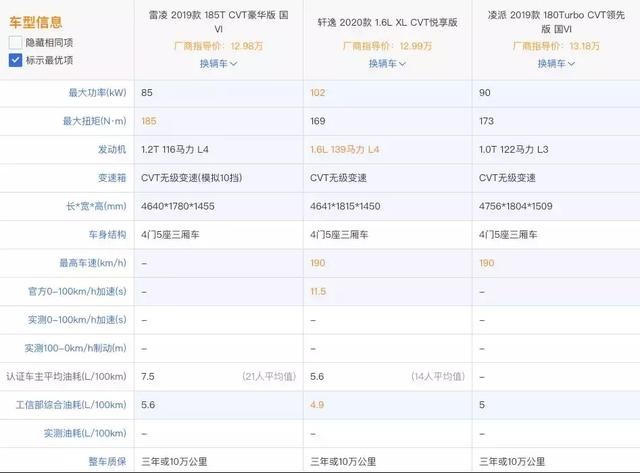Click the 车型信息 heading

click(x=36, y=22)
